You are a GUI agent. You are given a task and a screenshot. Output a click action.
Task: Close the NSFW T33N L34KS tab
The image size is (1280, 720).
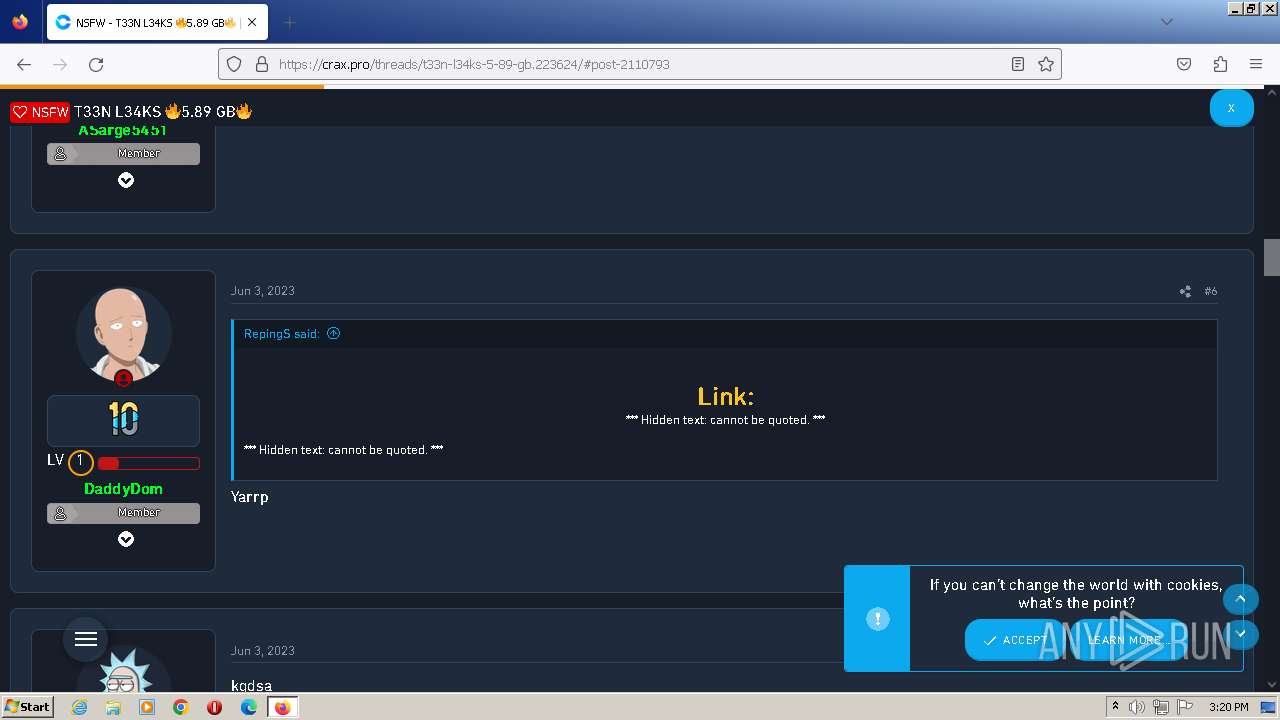(x=251, y=22)
